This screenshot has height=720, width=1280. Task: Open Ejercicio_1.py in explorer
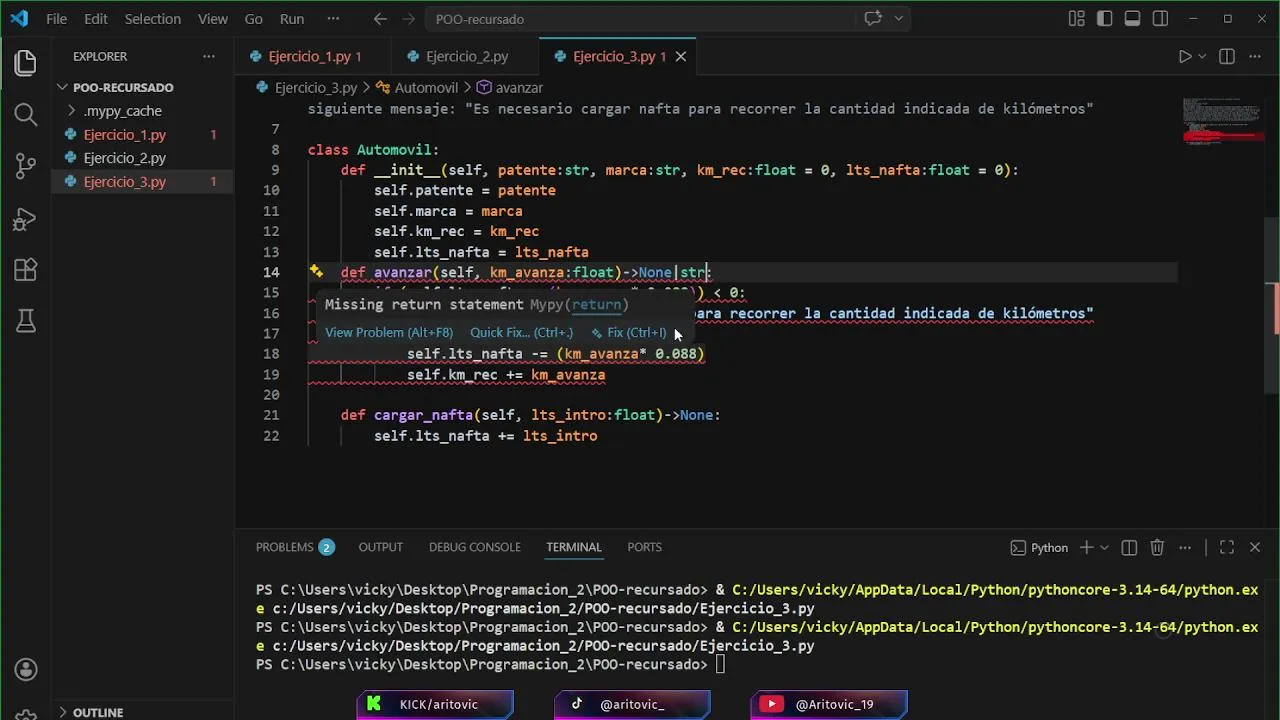click(x=143, y=134)
